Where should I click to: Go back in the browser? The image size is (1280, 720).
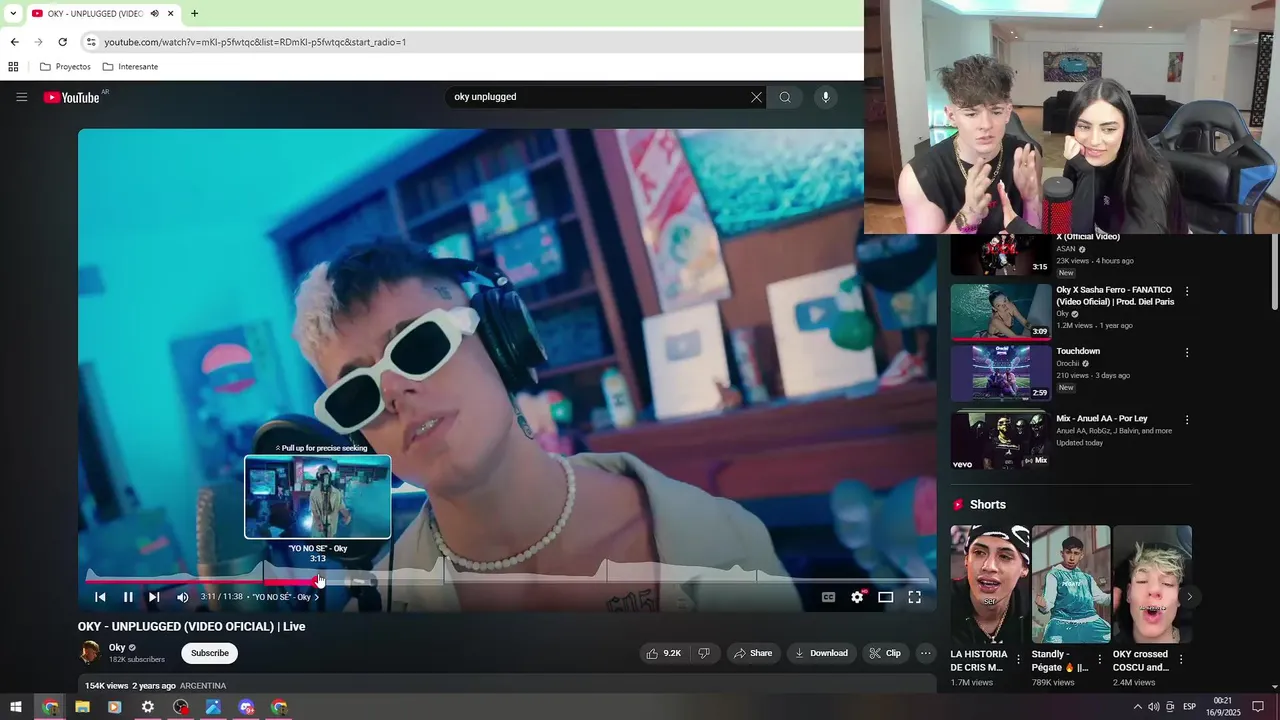point(14,42)
